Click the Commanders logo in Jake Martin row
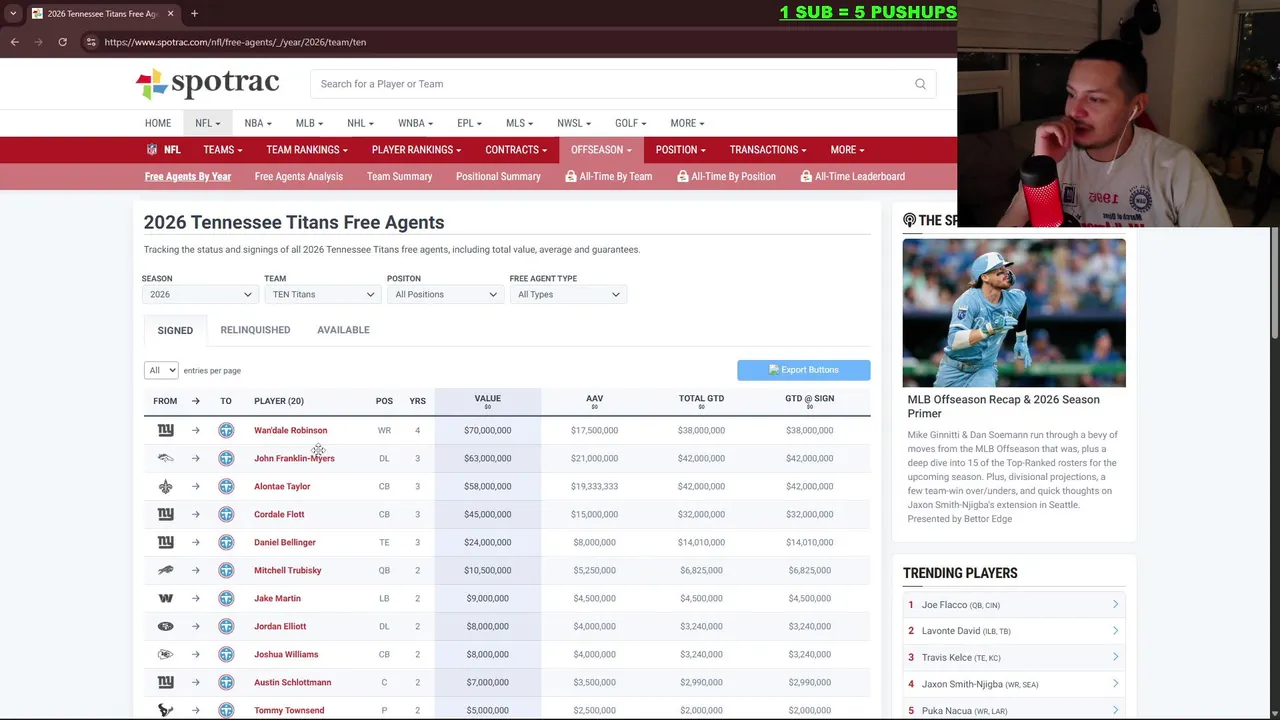 [166, 598]
